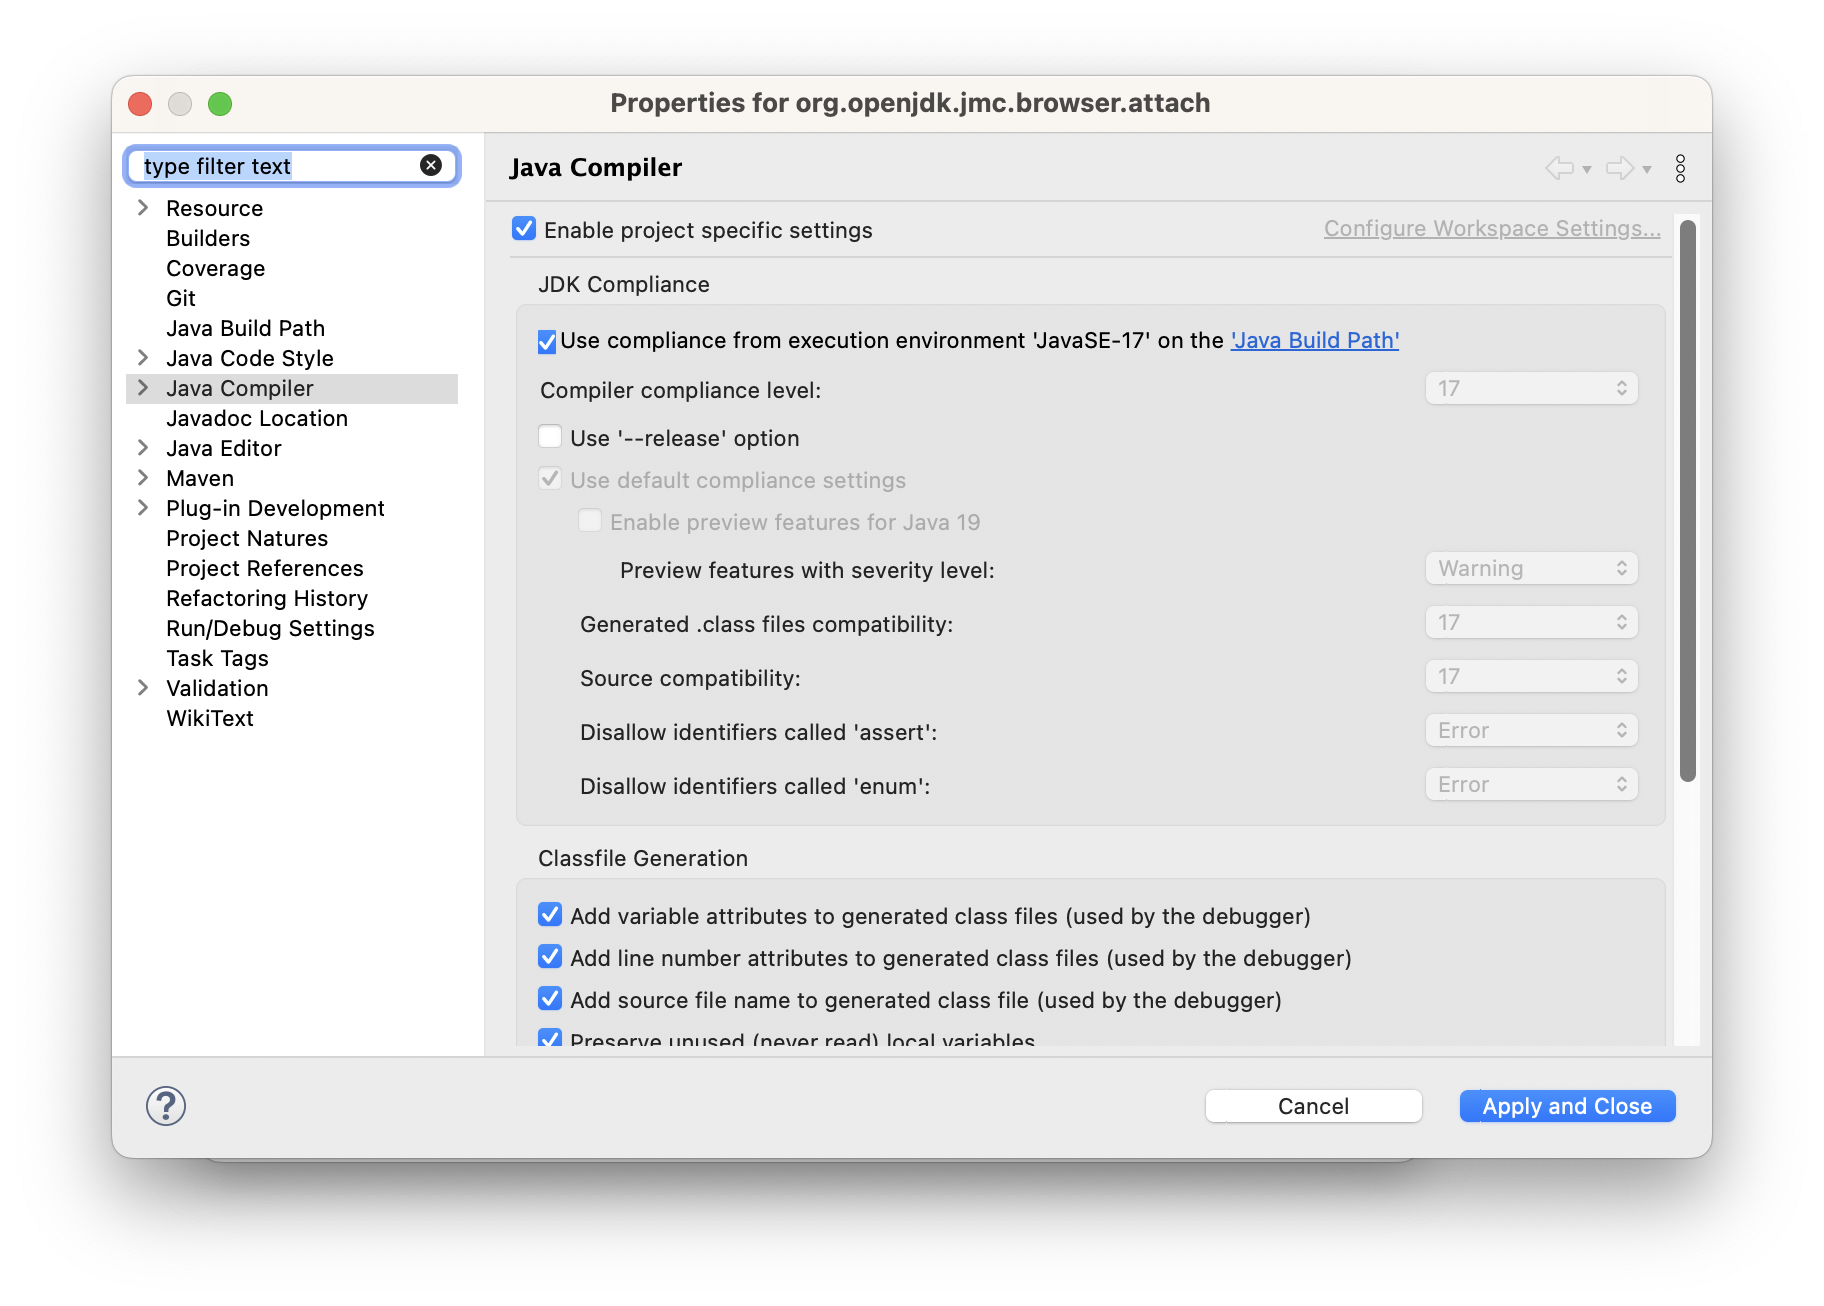Image resolution: width=1824 pixels, height=1306 pixels.
Task: Select Task Tags page
Action: tap(217, 658)
